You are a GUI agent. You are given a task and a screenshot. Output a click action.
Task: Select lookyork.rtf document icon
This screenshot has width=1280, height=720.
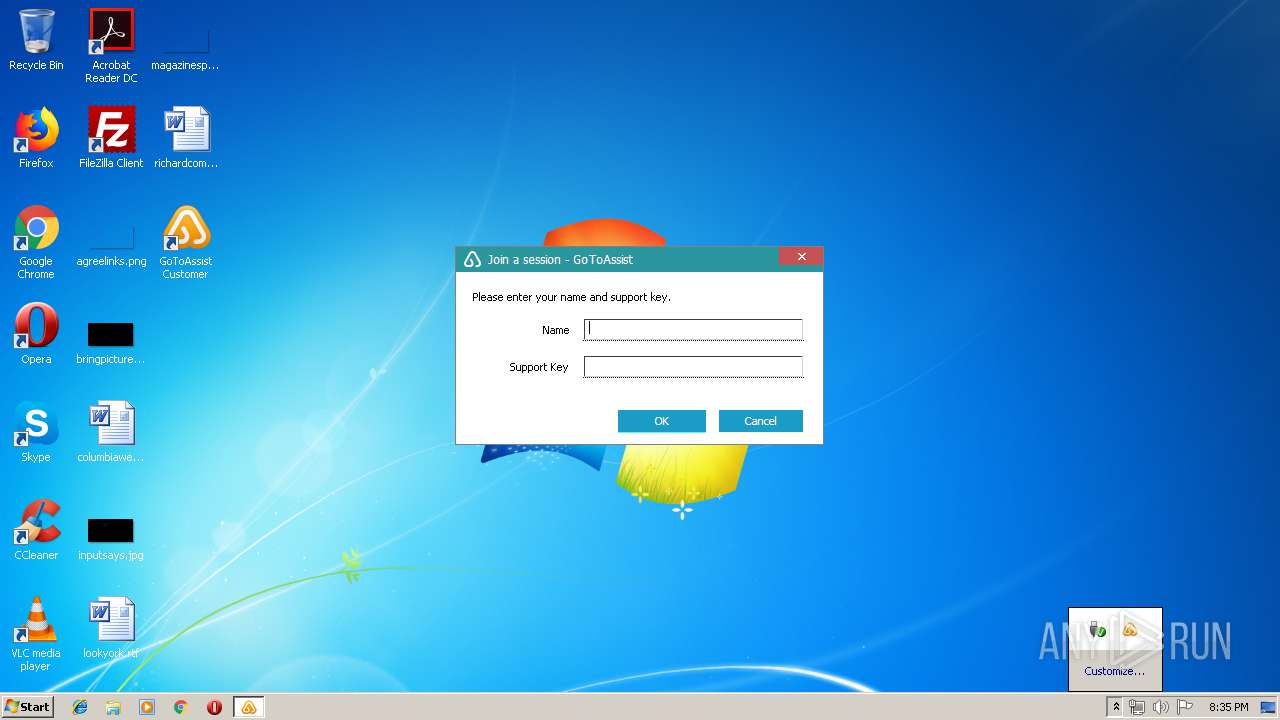(111, 628)
